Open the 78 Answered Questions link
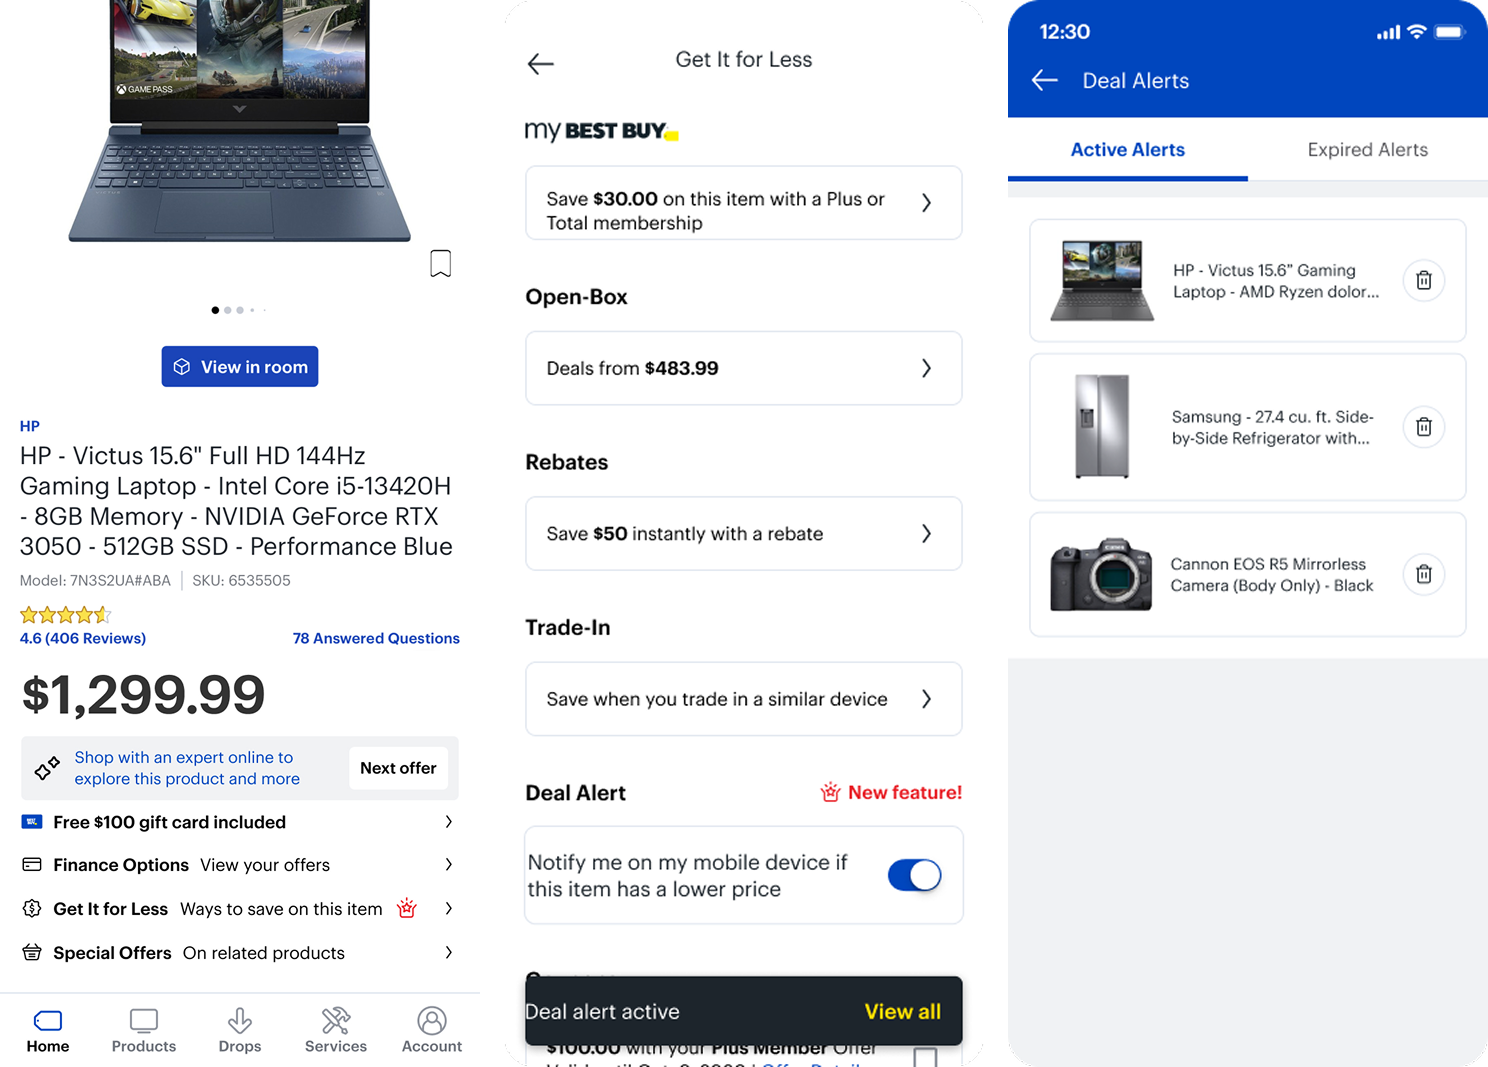The height and width of the screenshot is (1067, 1488). pos(376,638)
